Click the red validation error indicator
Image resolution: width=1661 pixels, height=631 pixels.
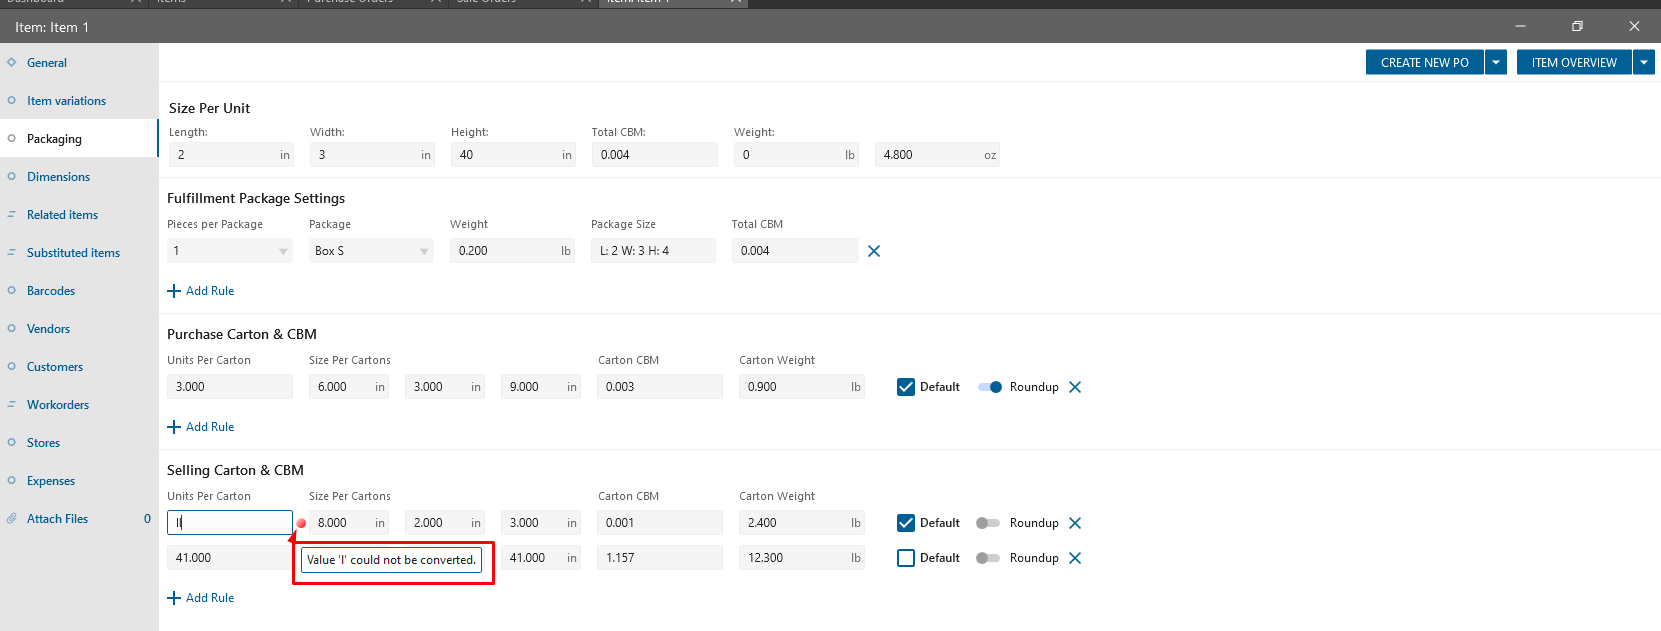pyautogui.click(x=301, y=523)
